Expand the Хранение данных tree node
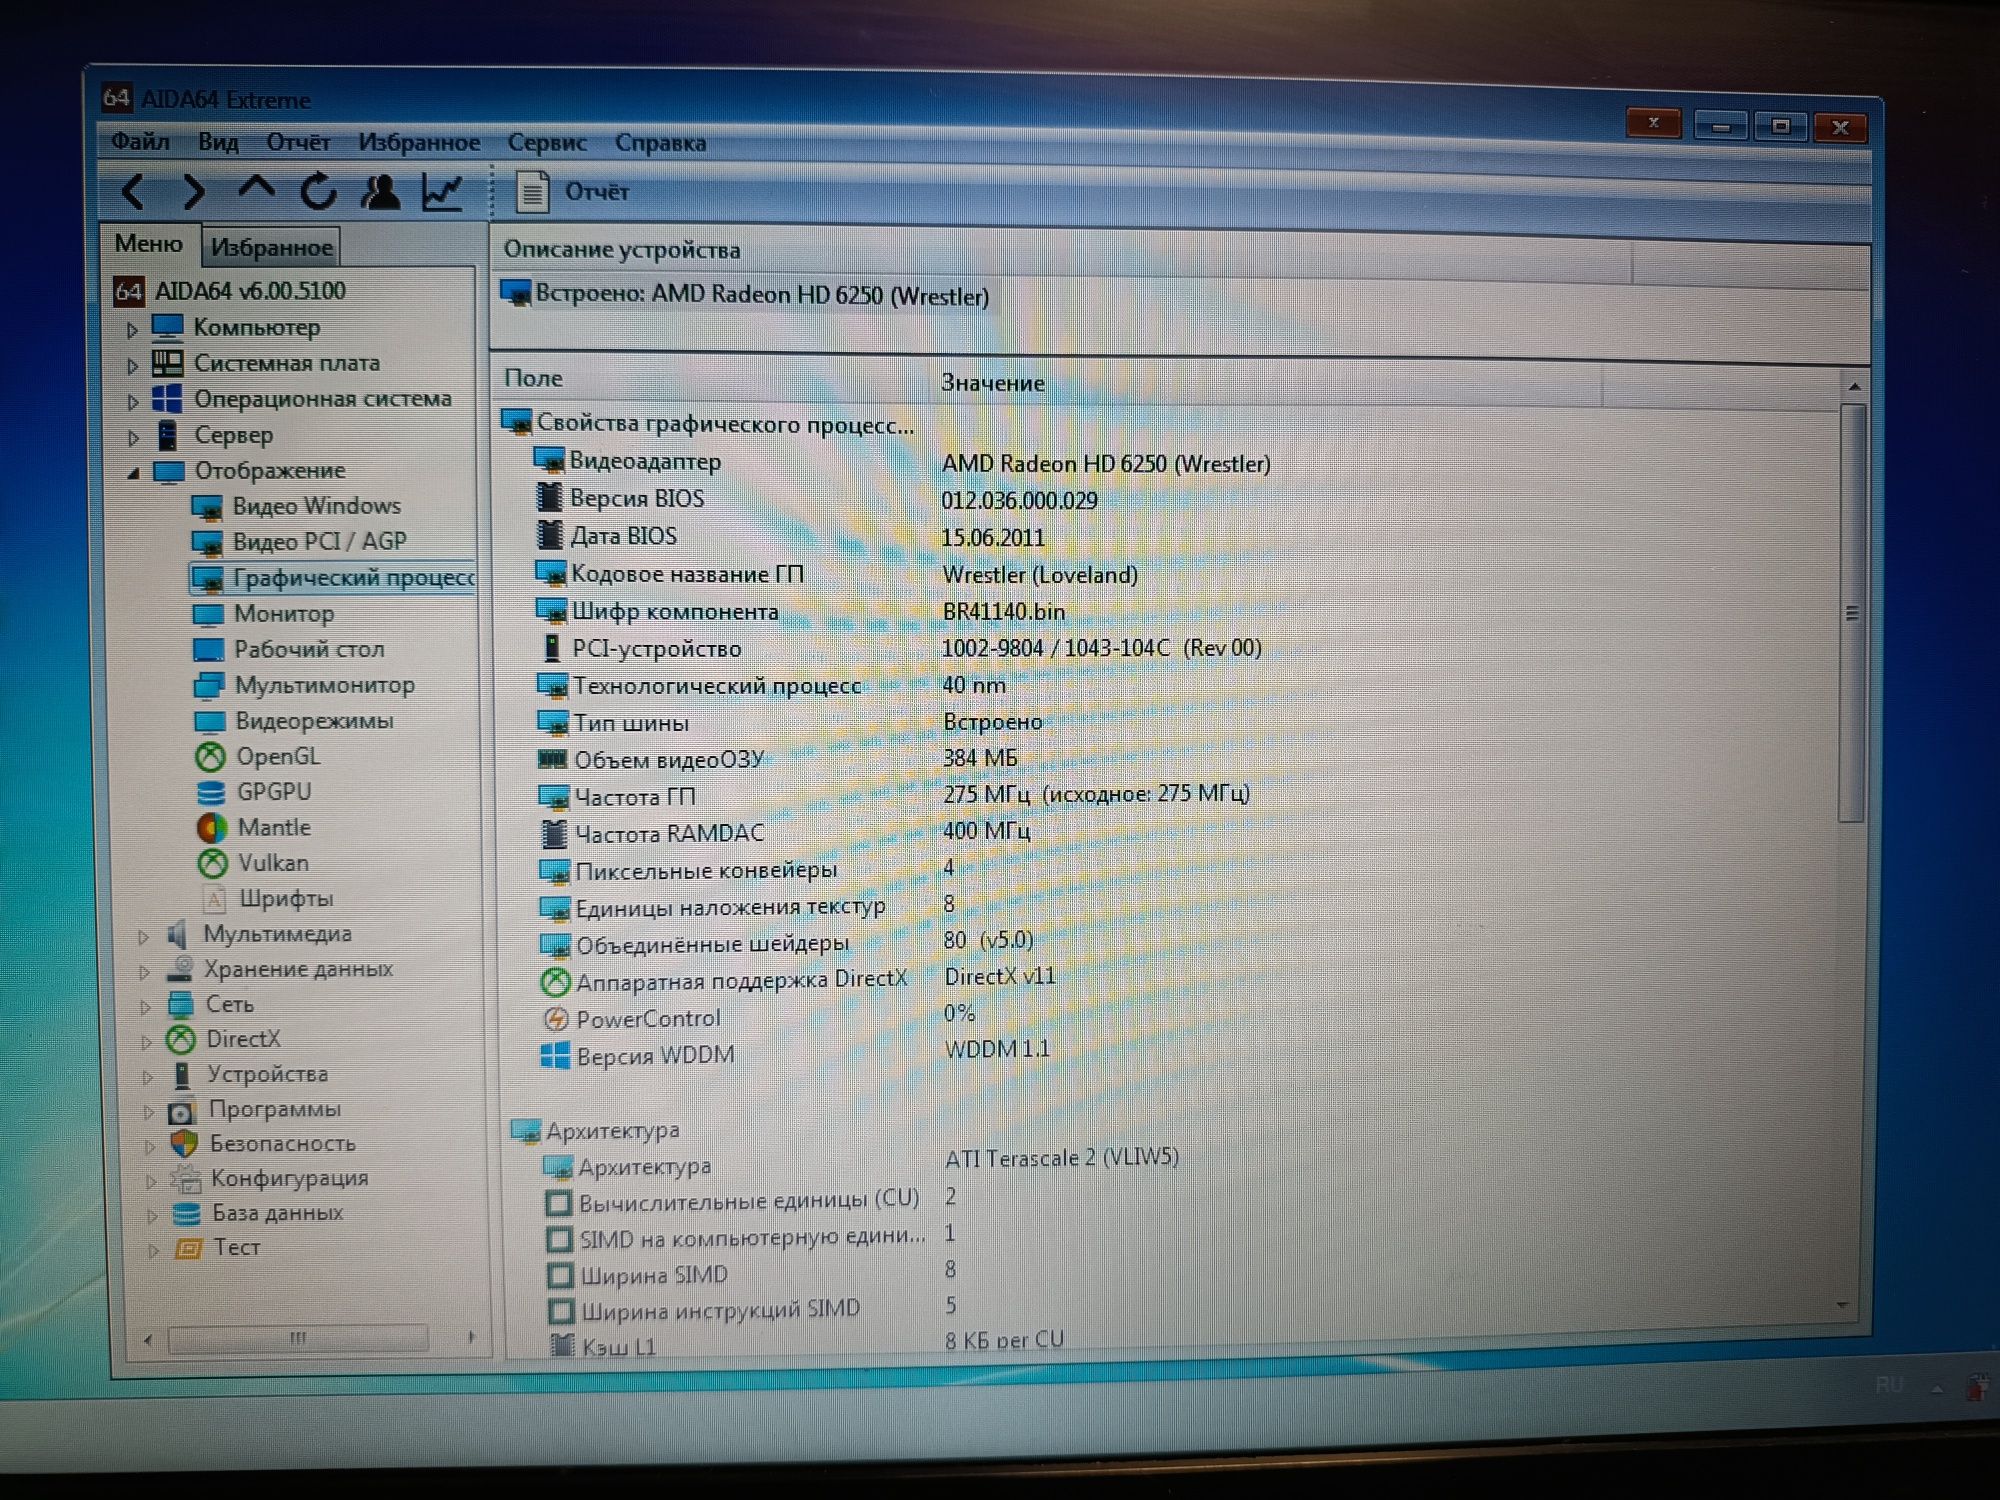 pyautogui.click(x=144, y=972)
